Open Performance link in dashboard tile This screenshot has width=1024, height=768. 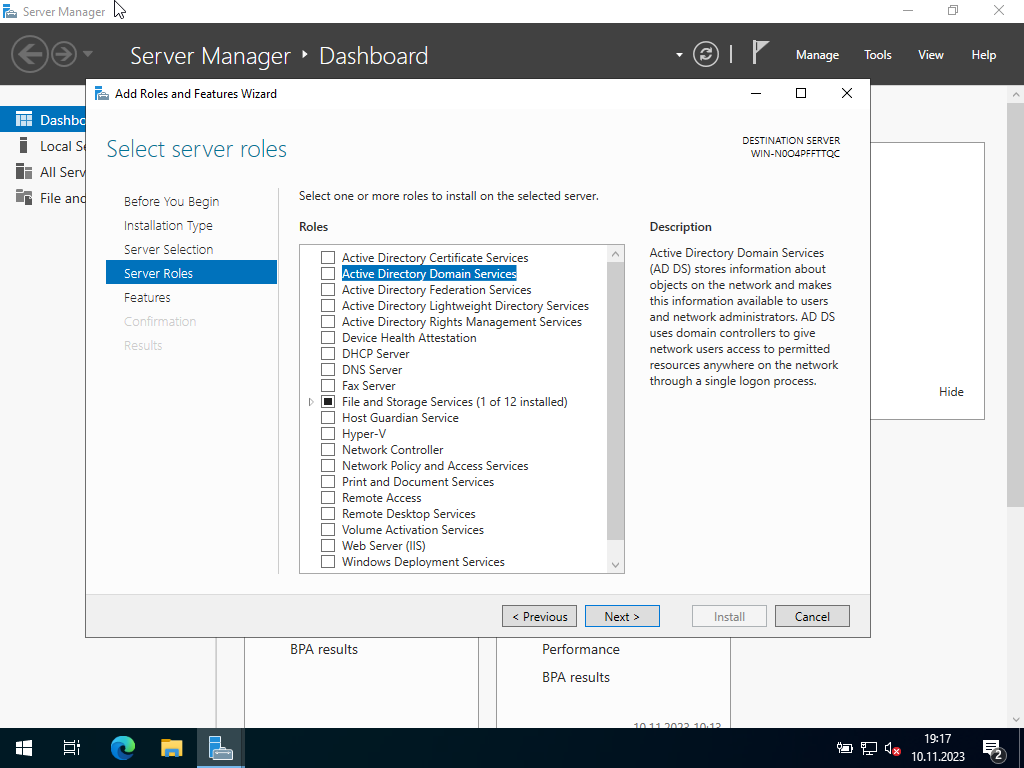(581, 649)
